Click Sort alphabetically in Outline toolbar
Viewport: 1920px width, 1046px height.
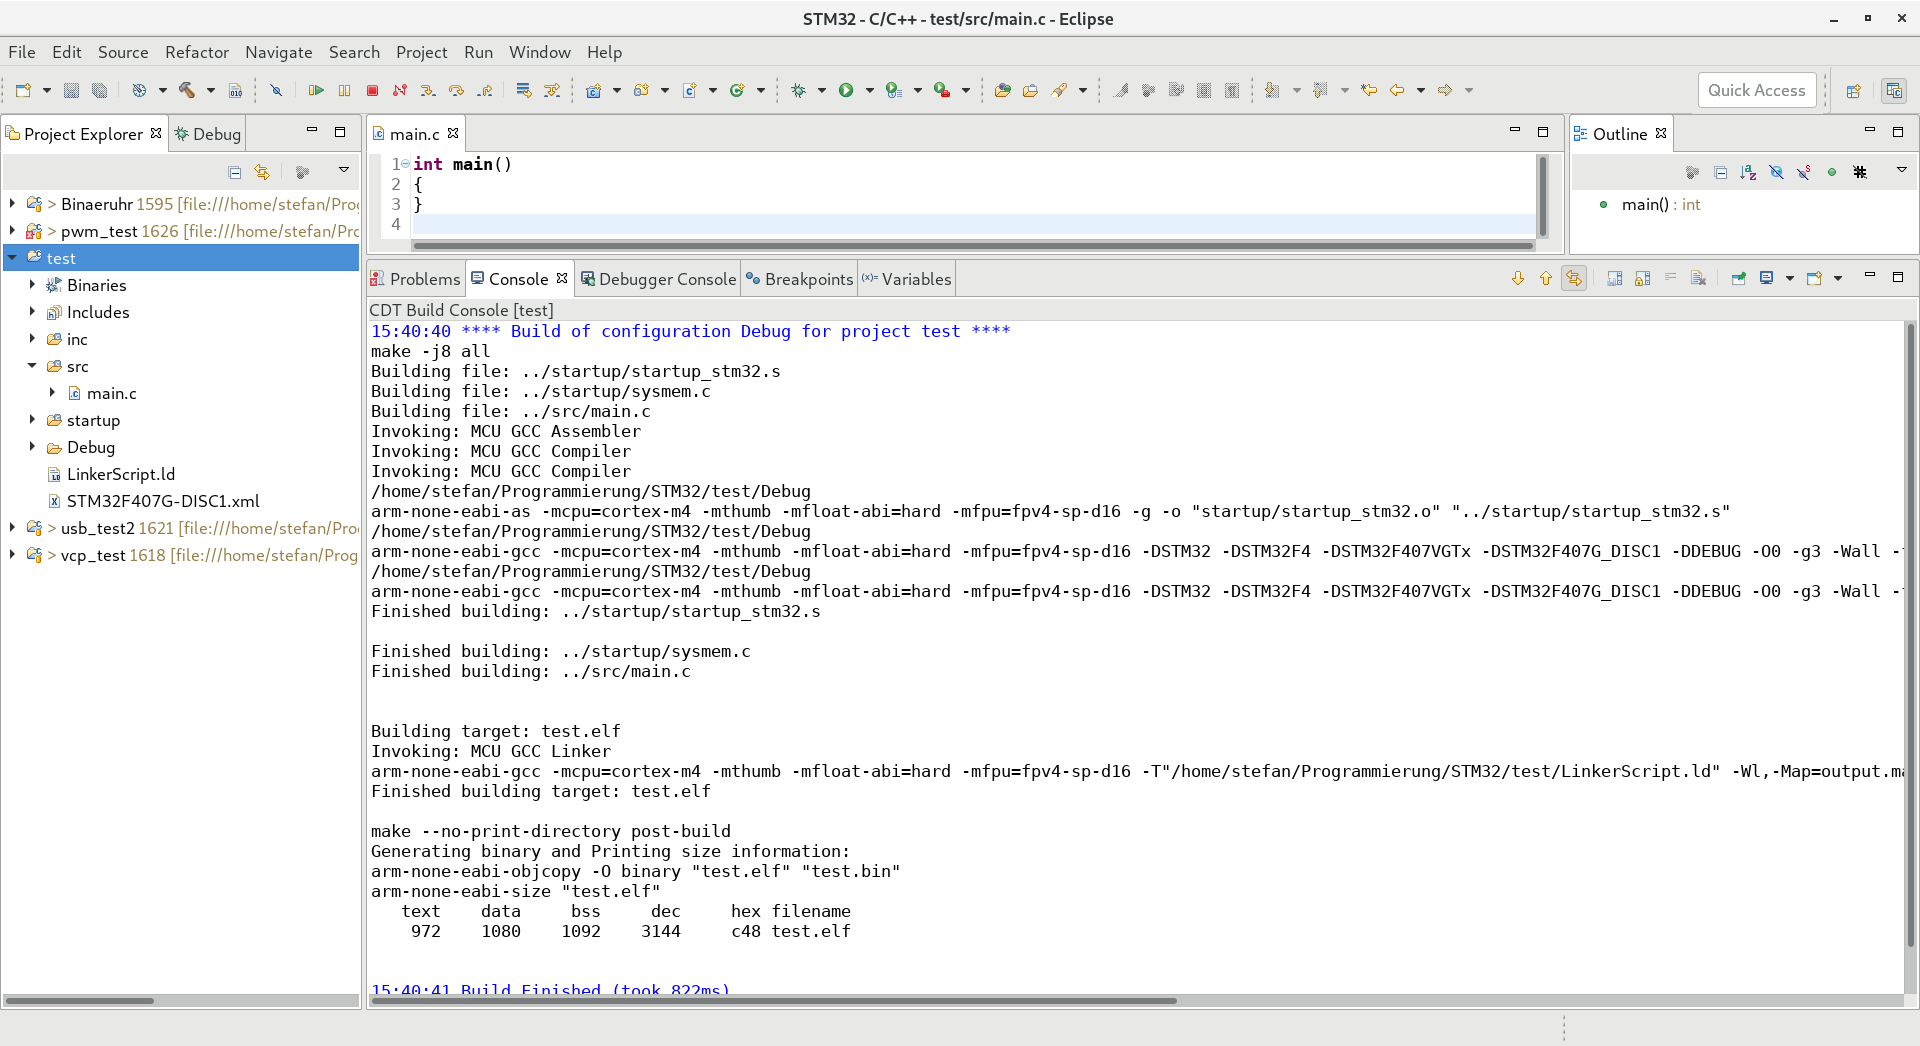(1748, 172)
